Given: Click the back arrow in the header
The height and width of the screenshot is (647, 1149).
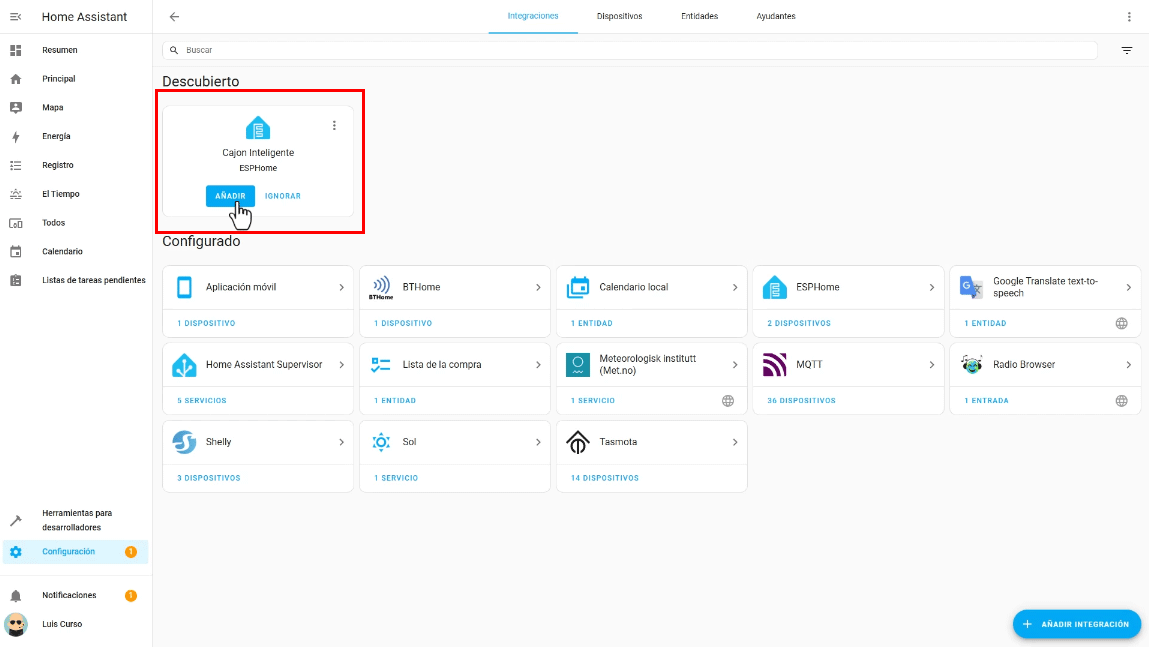Looking at the screenshot, I should tap(175, 17).
